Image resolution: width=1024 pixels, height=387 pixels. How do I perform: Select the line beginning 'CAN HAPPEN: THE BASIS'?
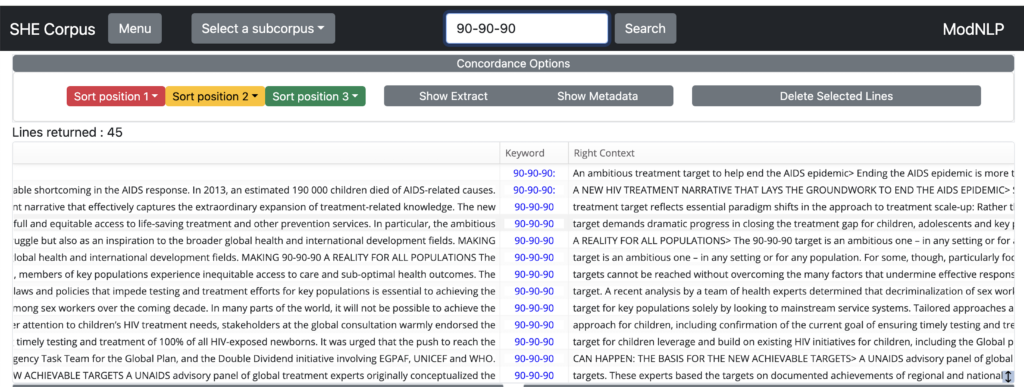(x=792, y=358)
